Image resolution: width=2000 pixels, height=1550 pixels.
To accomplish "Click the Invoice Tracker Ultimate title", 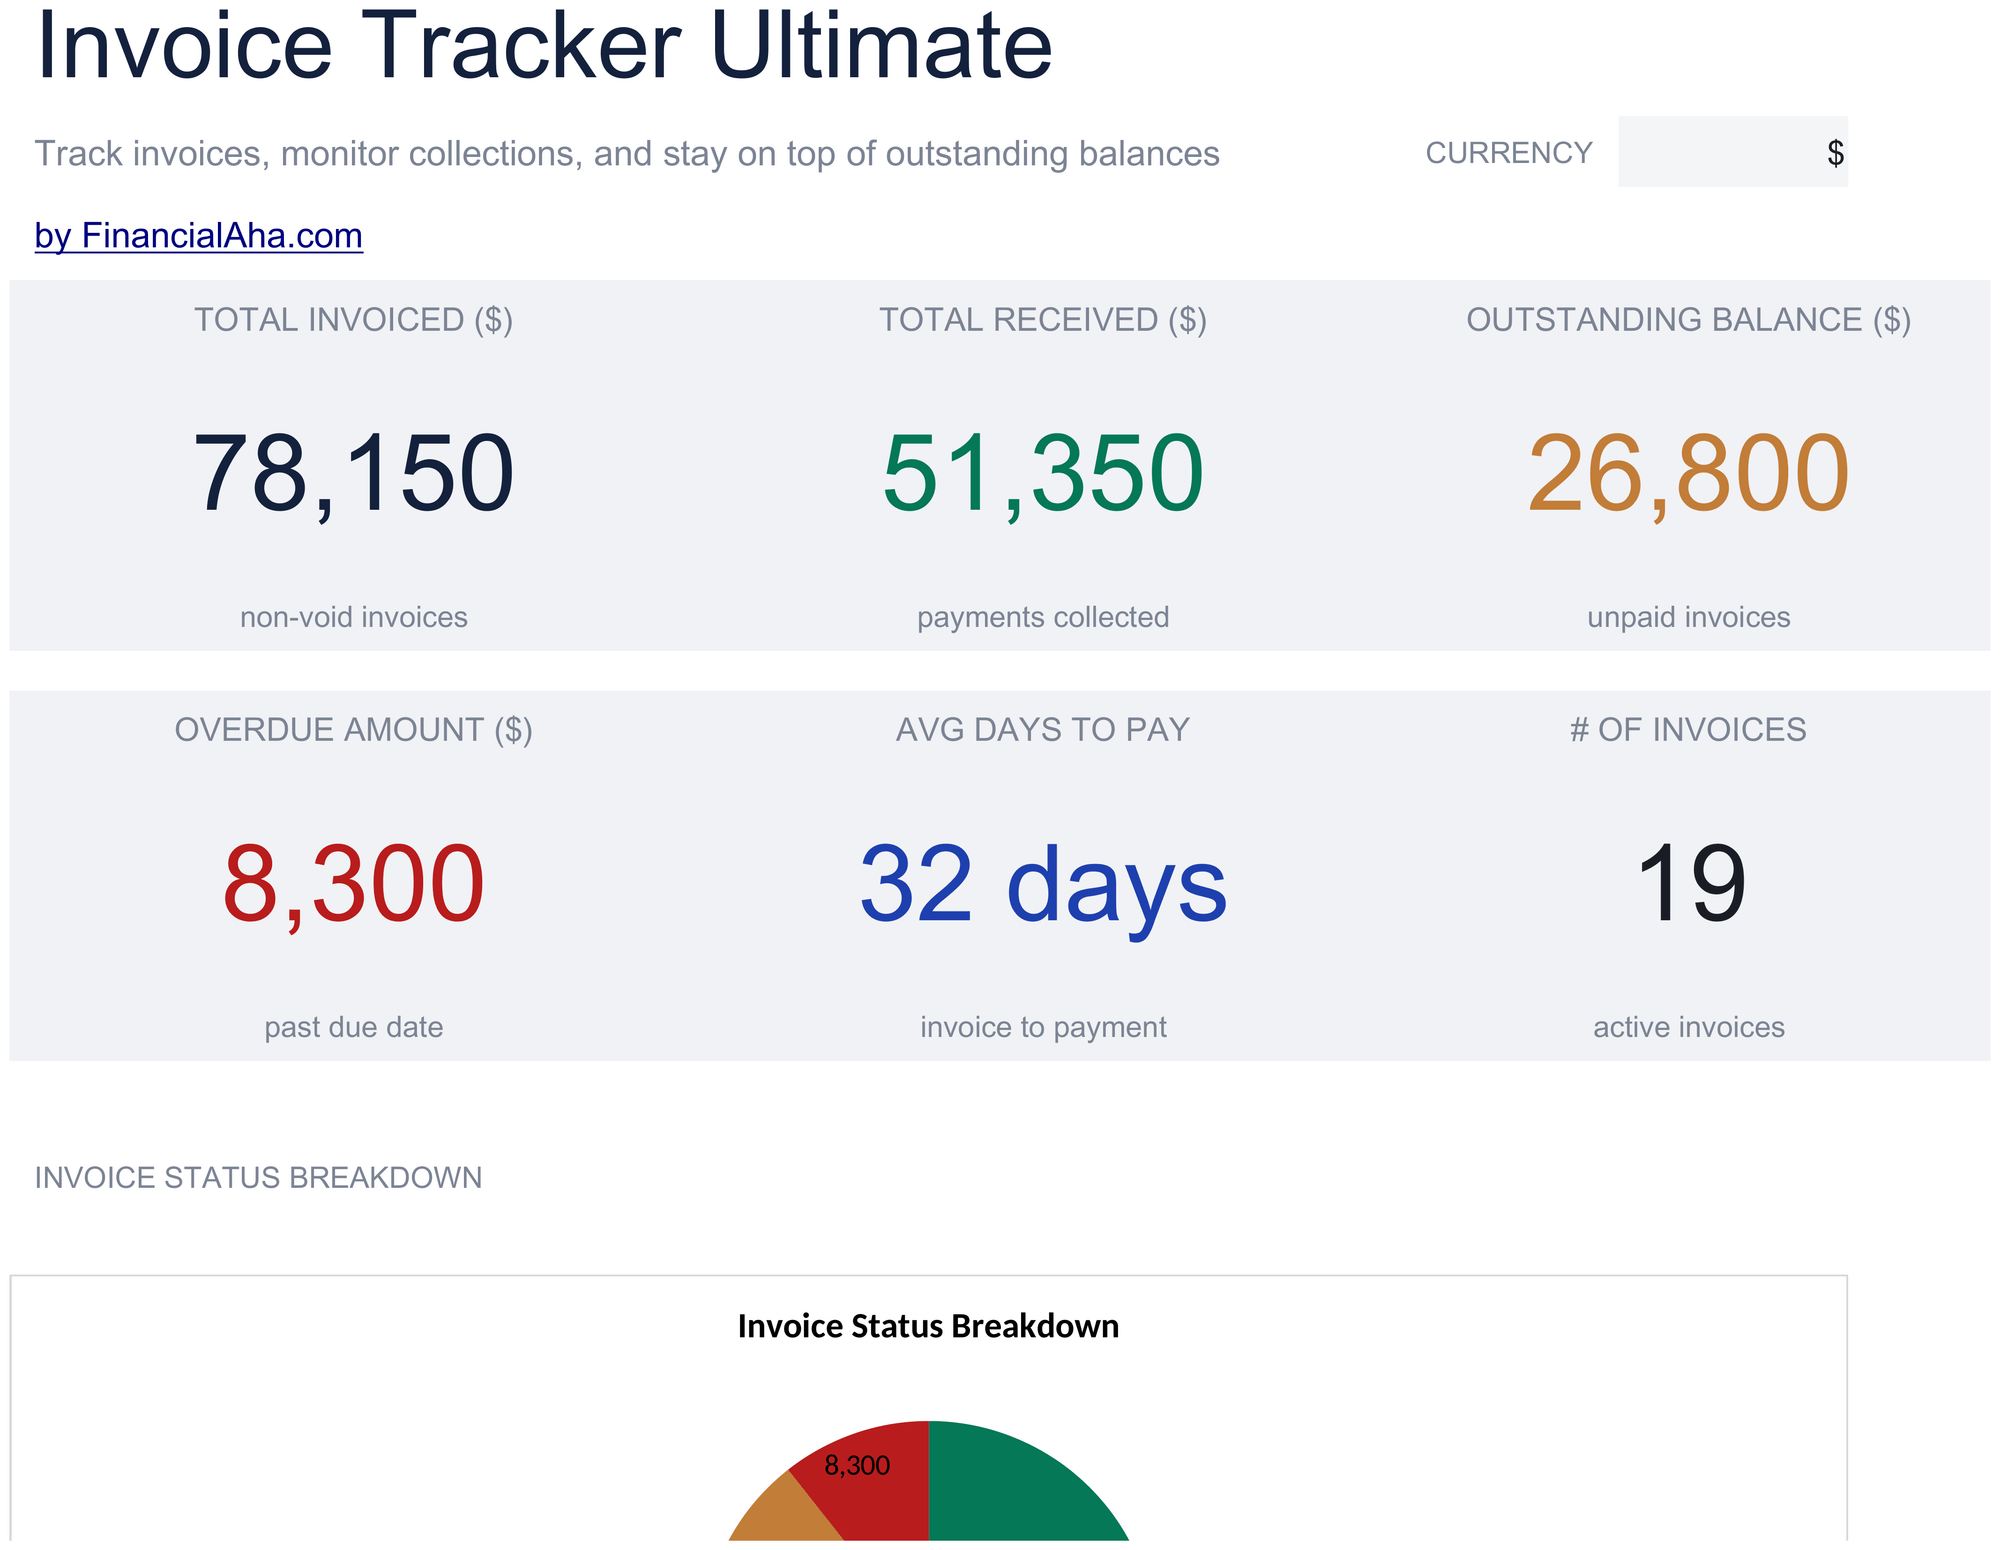I will (543, 45).
